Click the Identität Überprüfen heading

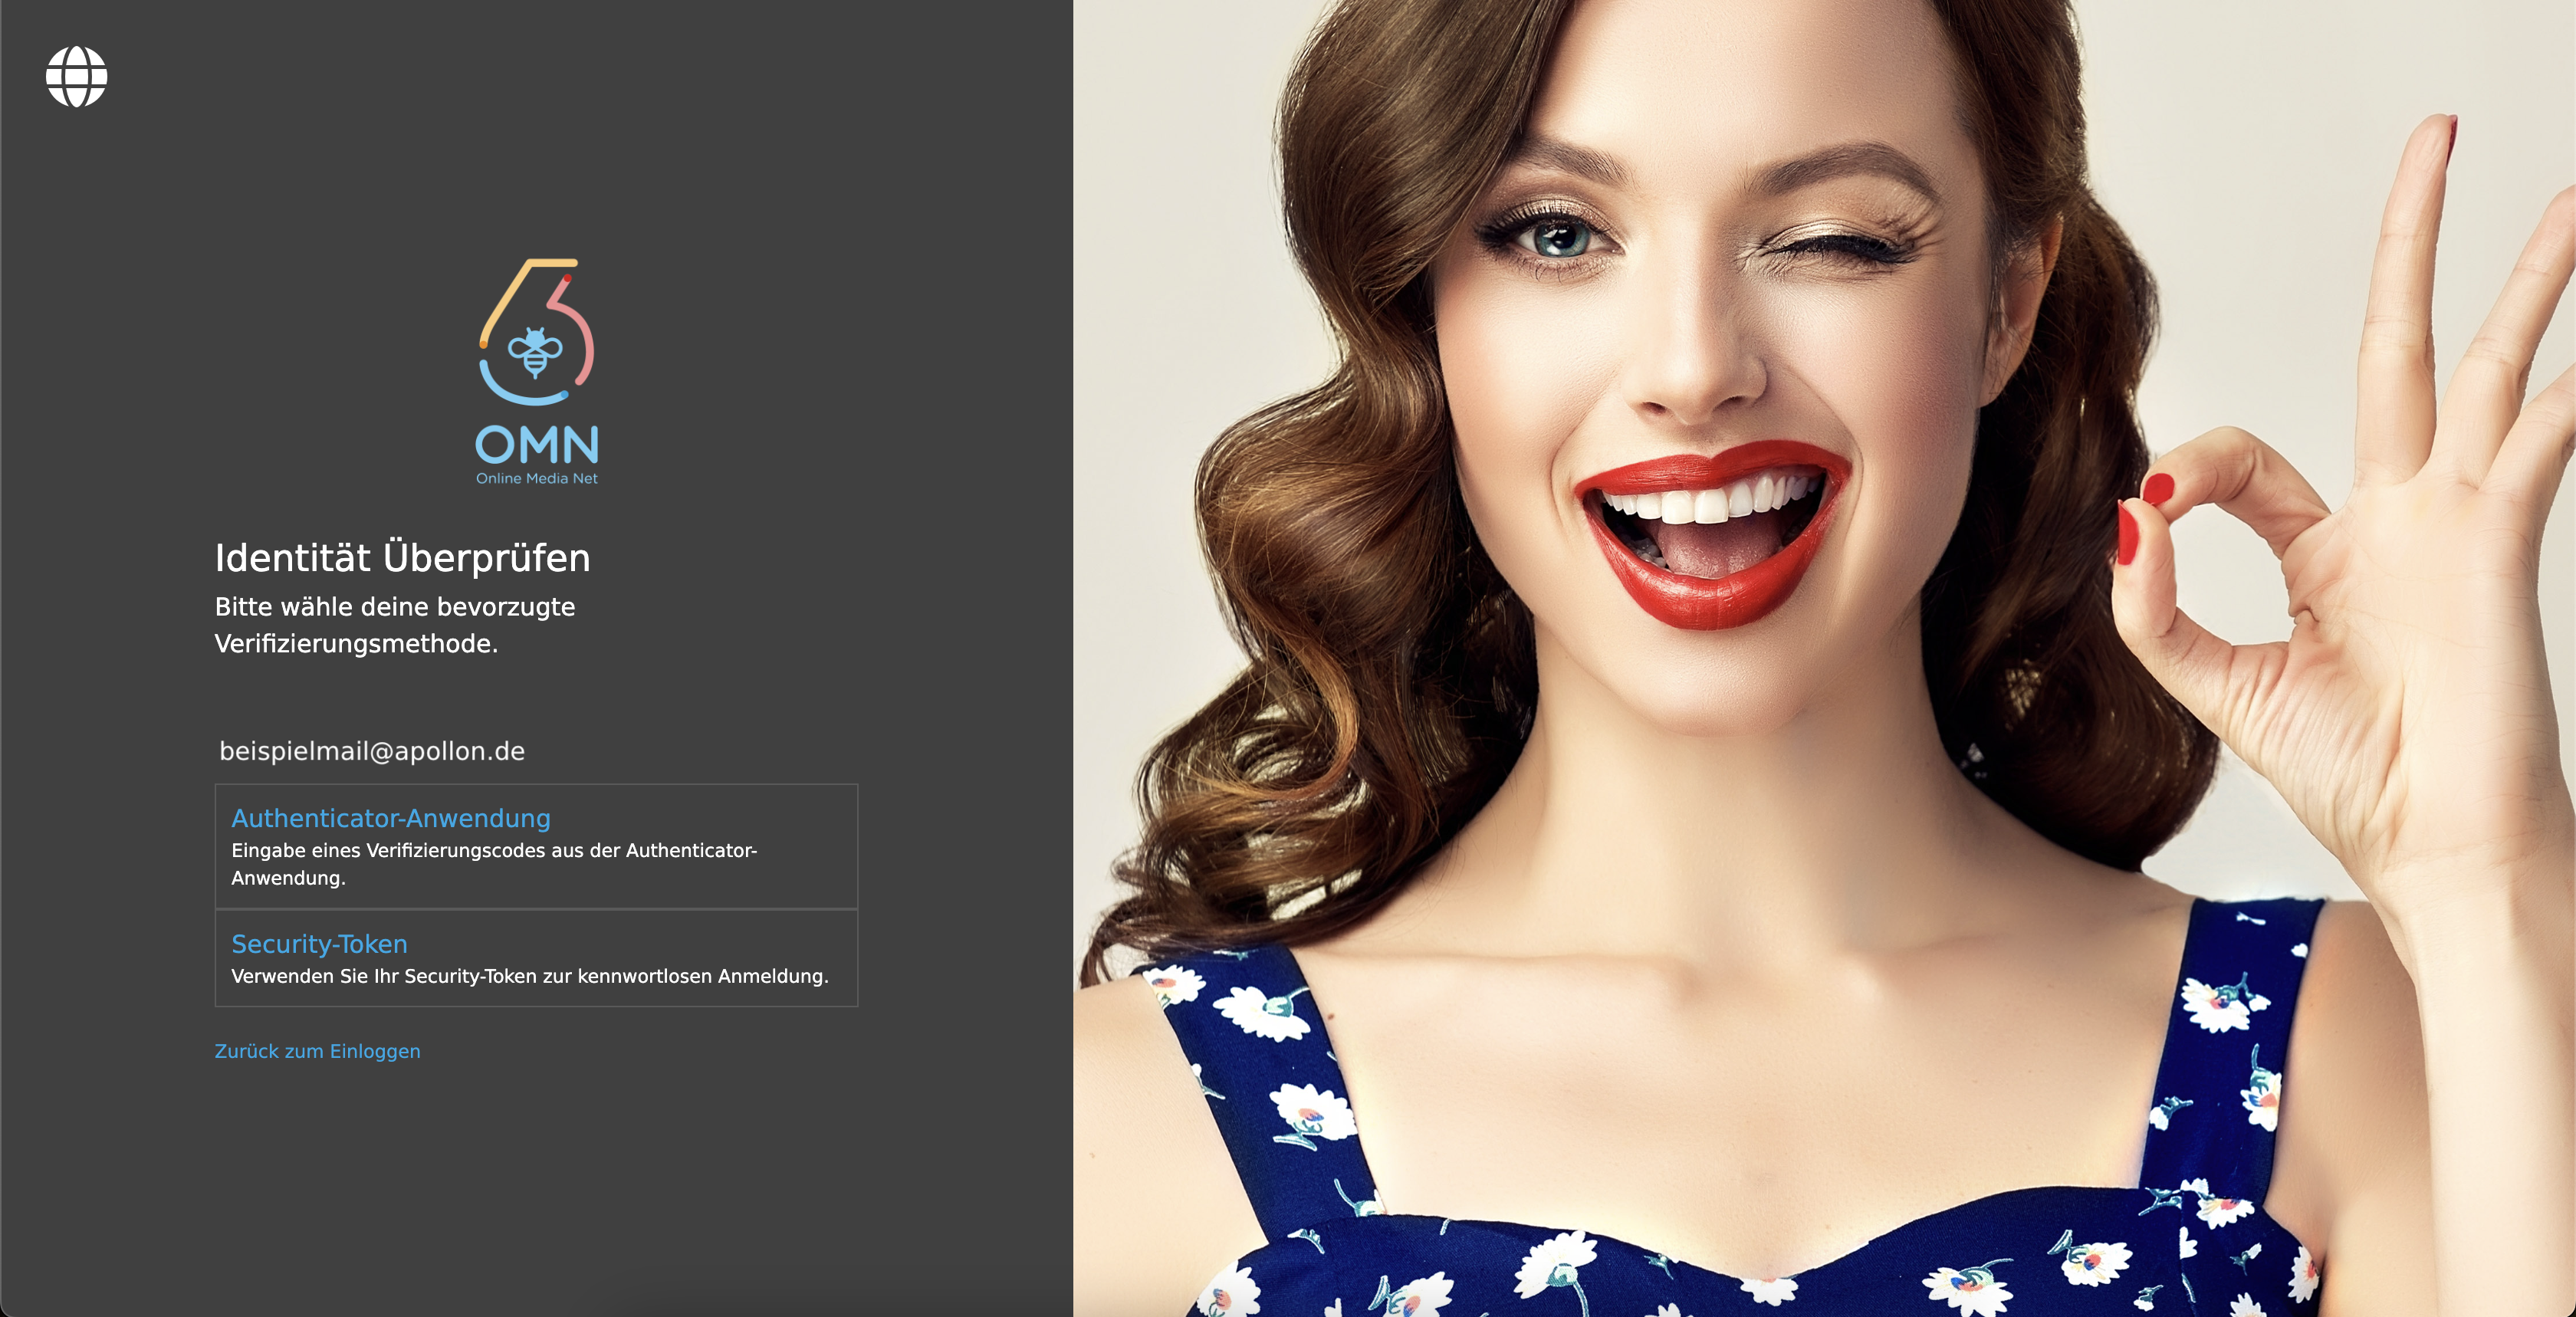click(402, 558)
